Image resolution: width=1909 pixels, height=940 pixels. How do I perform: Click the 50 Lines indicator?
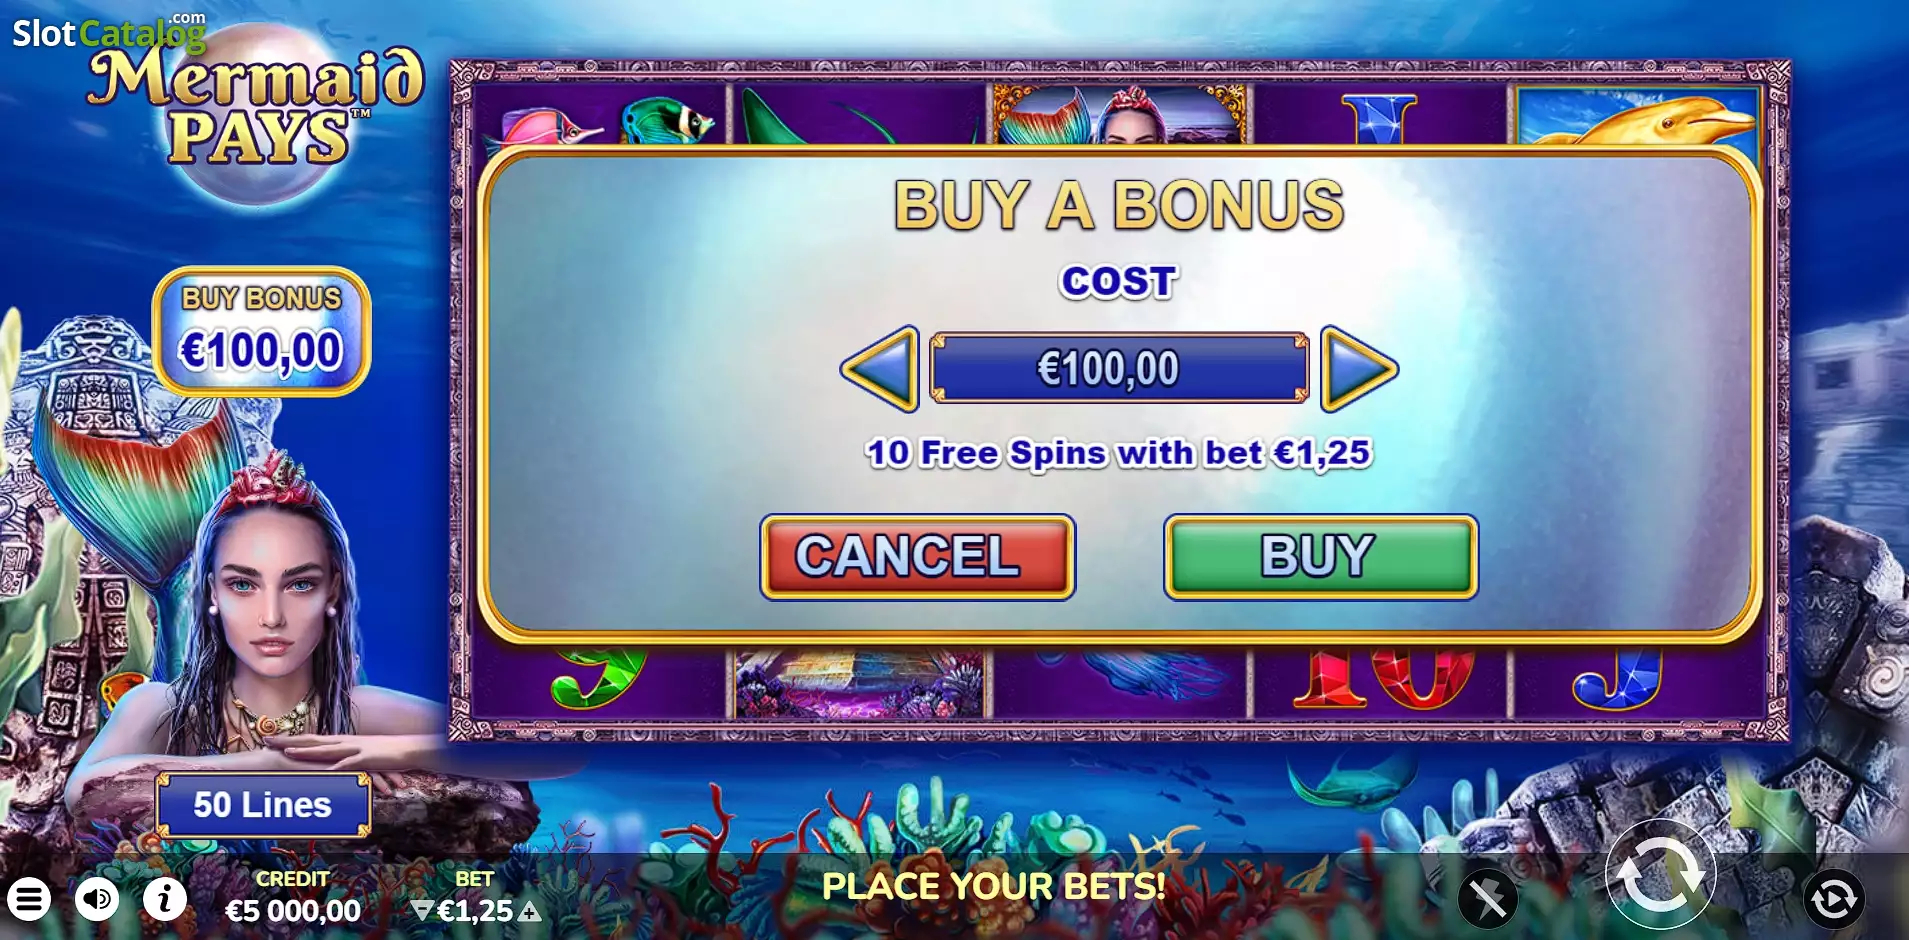[263, 805]
